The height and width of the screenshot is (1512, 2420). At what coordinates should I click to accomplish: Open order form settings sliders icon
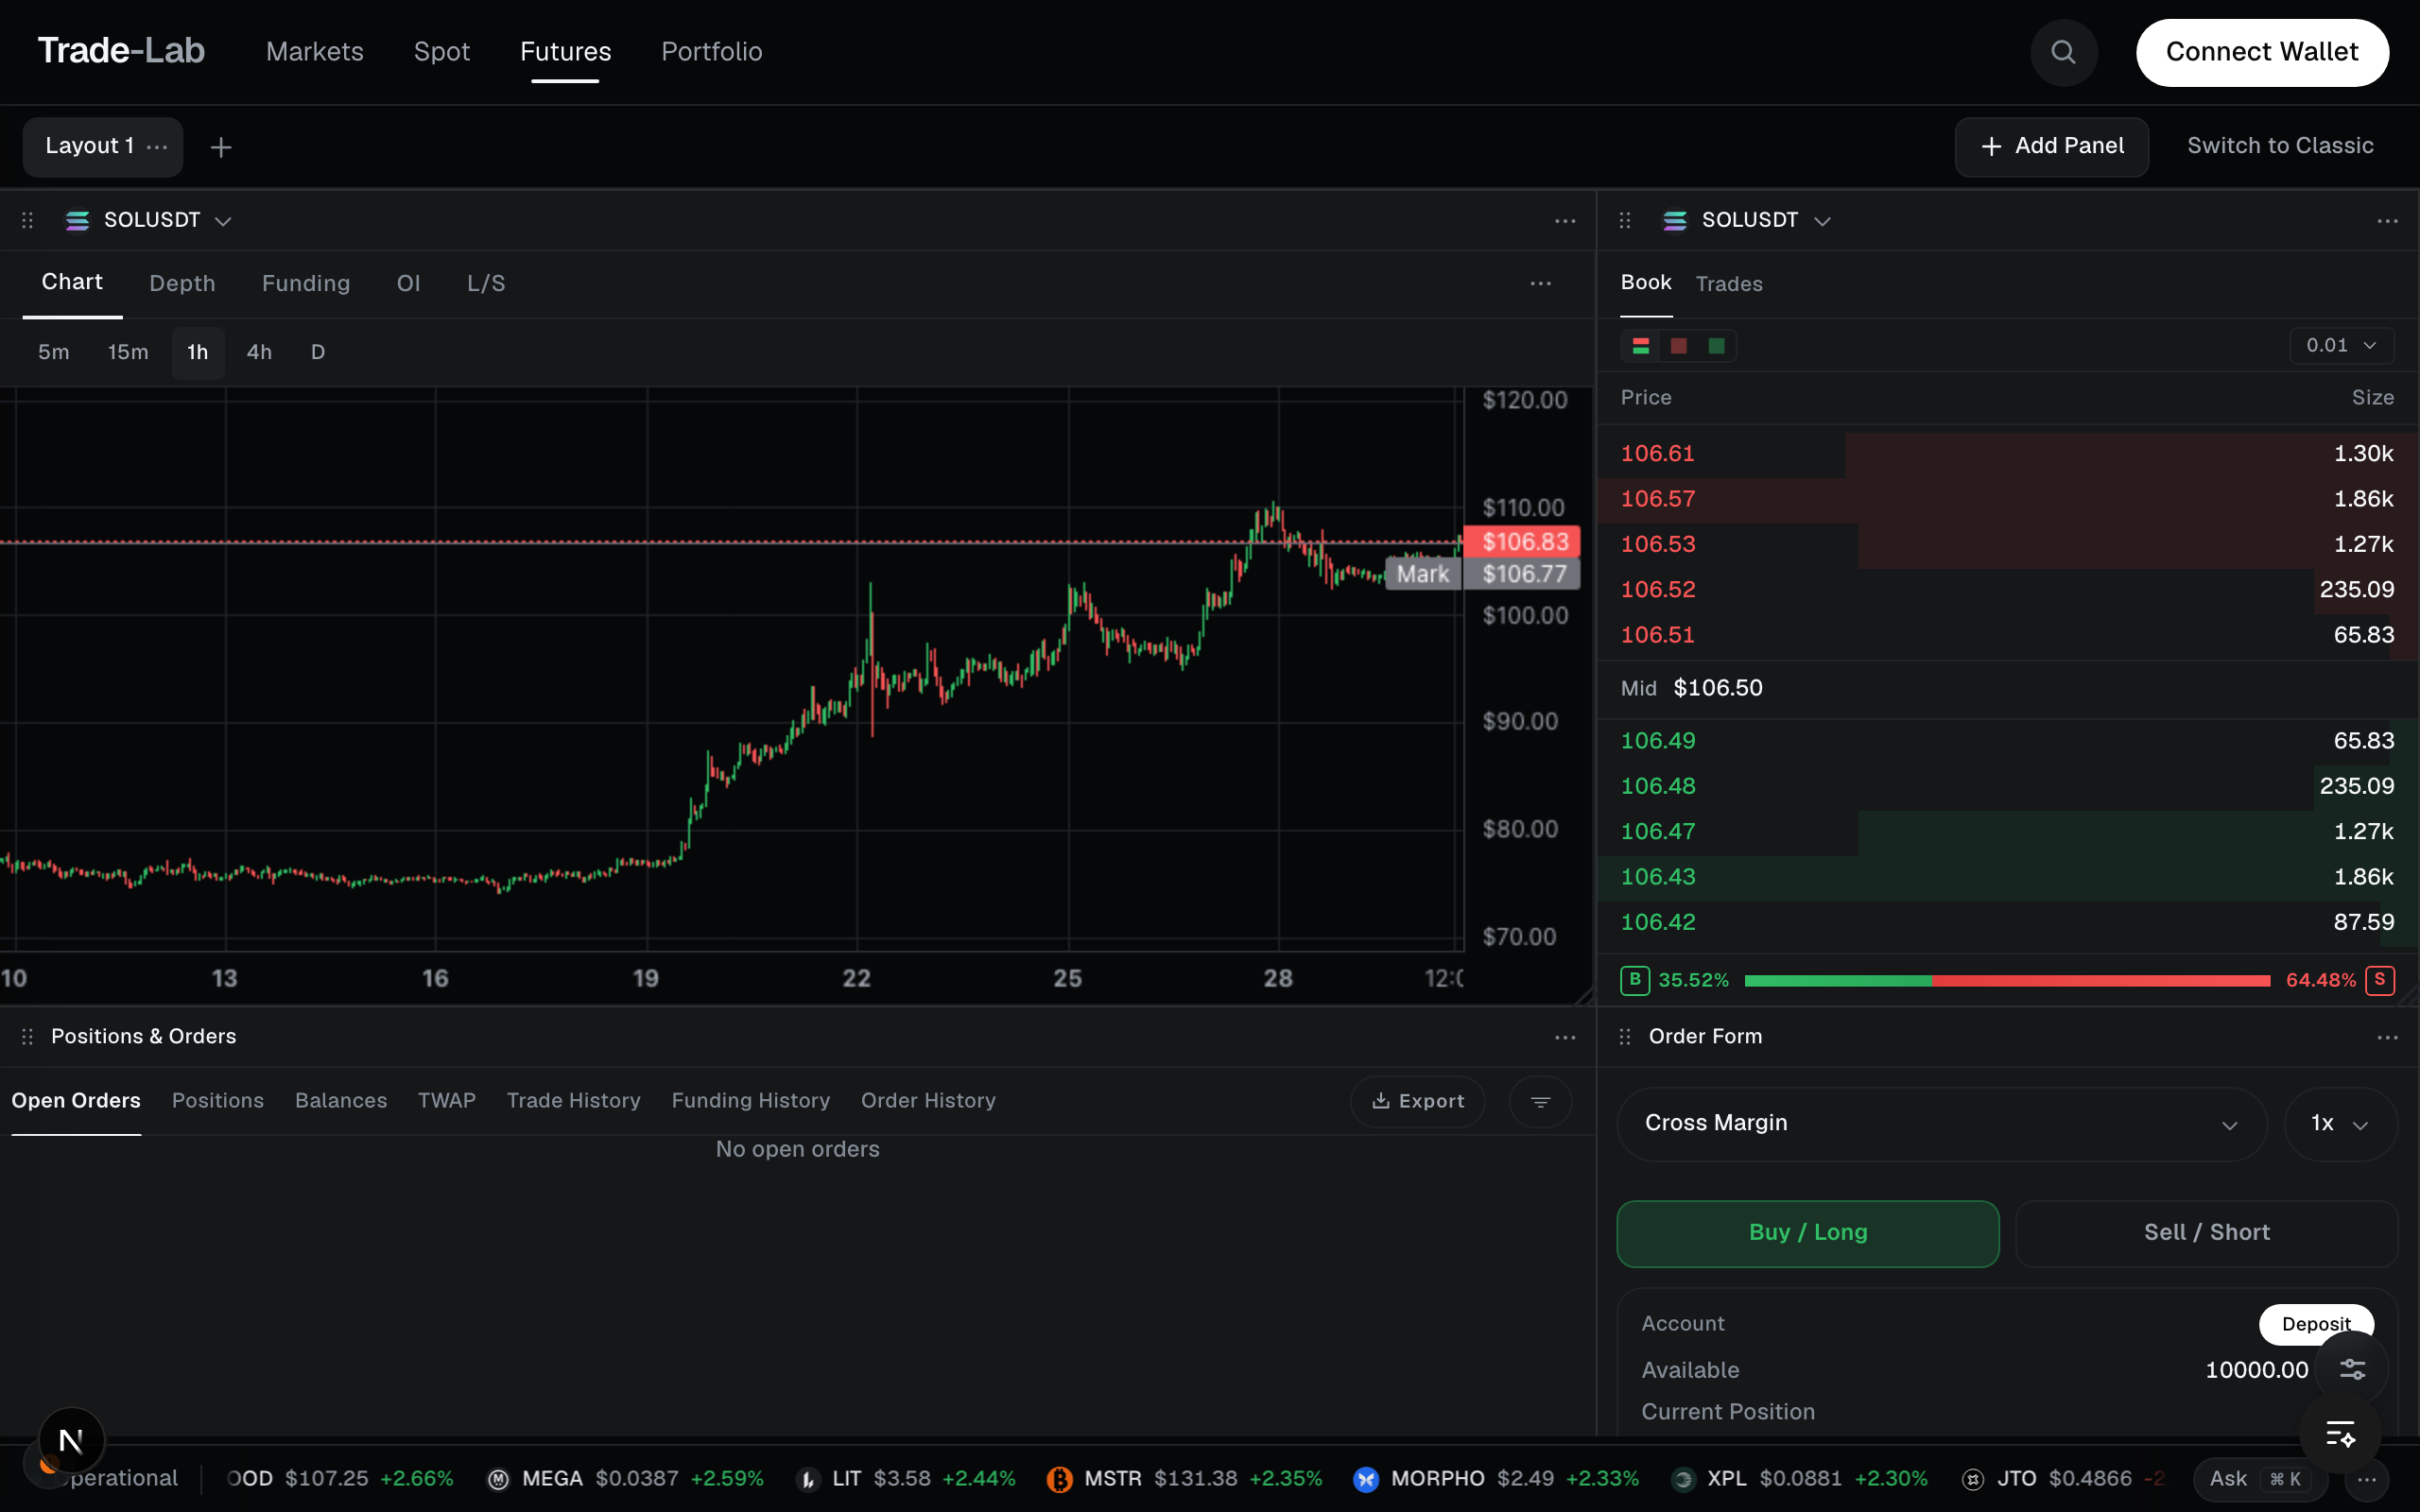click(2352, 1369)
